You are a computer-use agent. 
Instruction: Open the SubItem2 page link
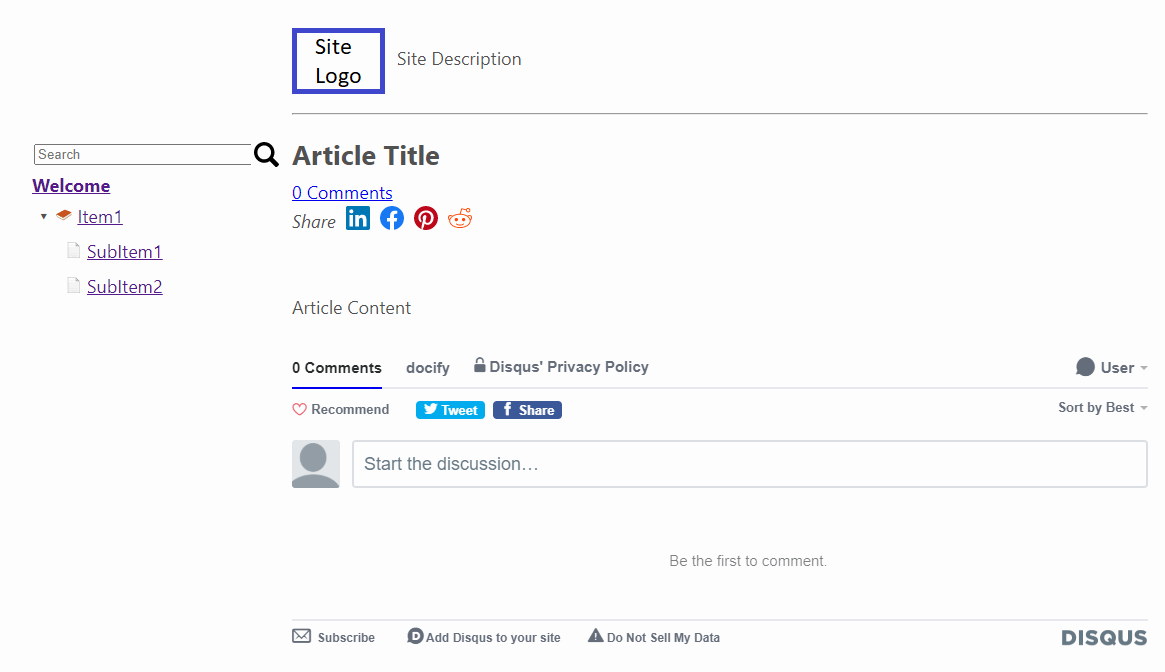124,286
